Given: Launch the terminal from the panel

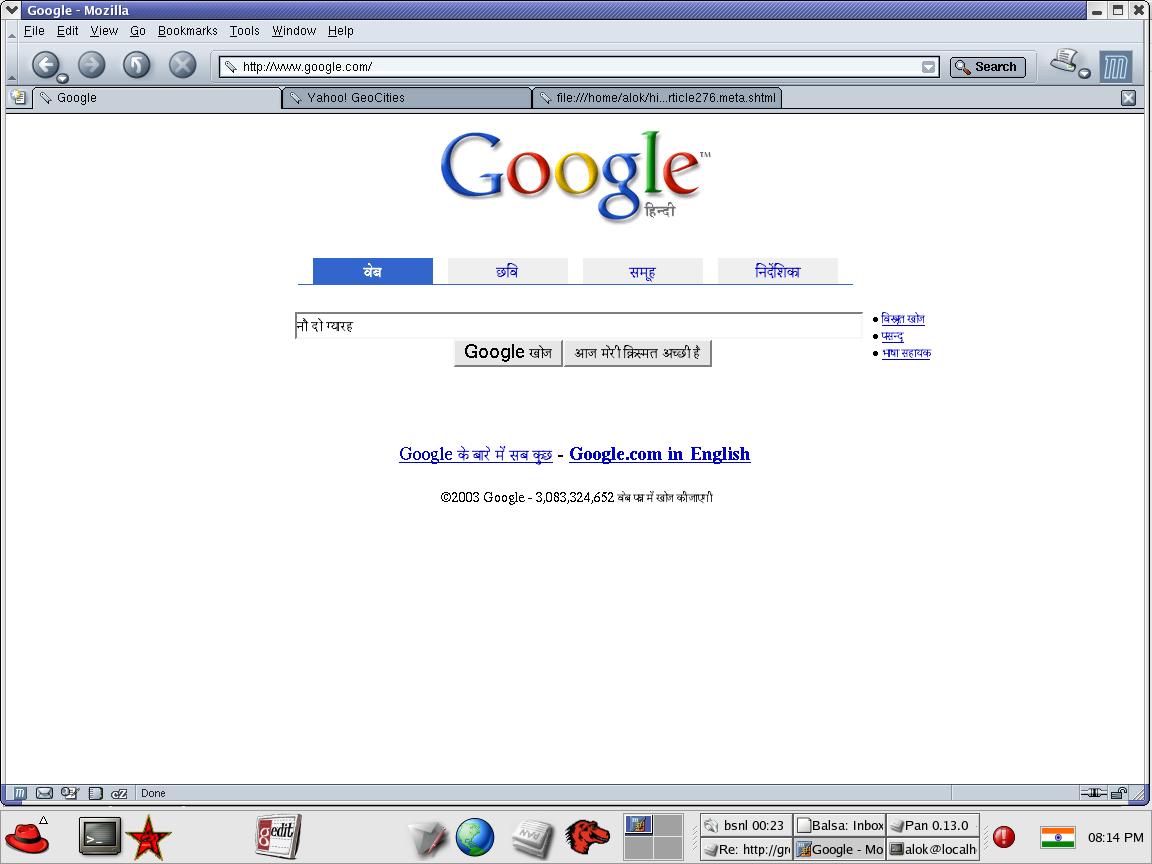Looking at the screenshot, I should pyautogui.click(x=100, y=837).
